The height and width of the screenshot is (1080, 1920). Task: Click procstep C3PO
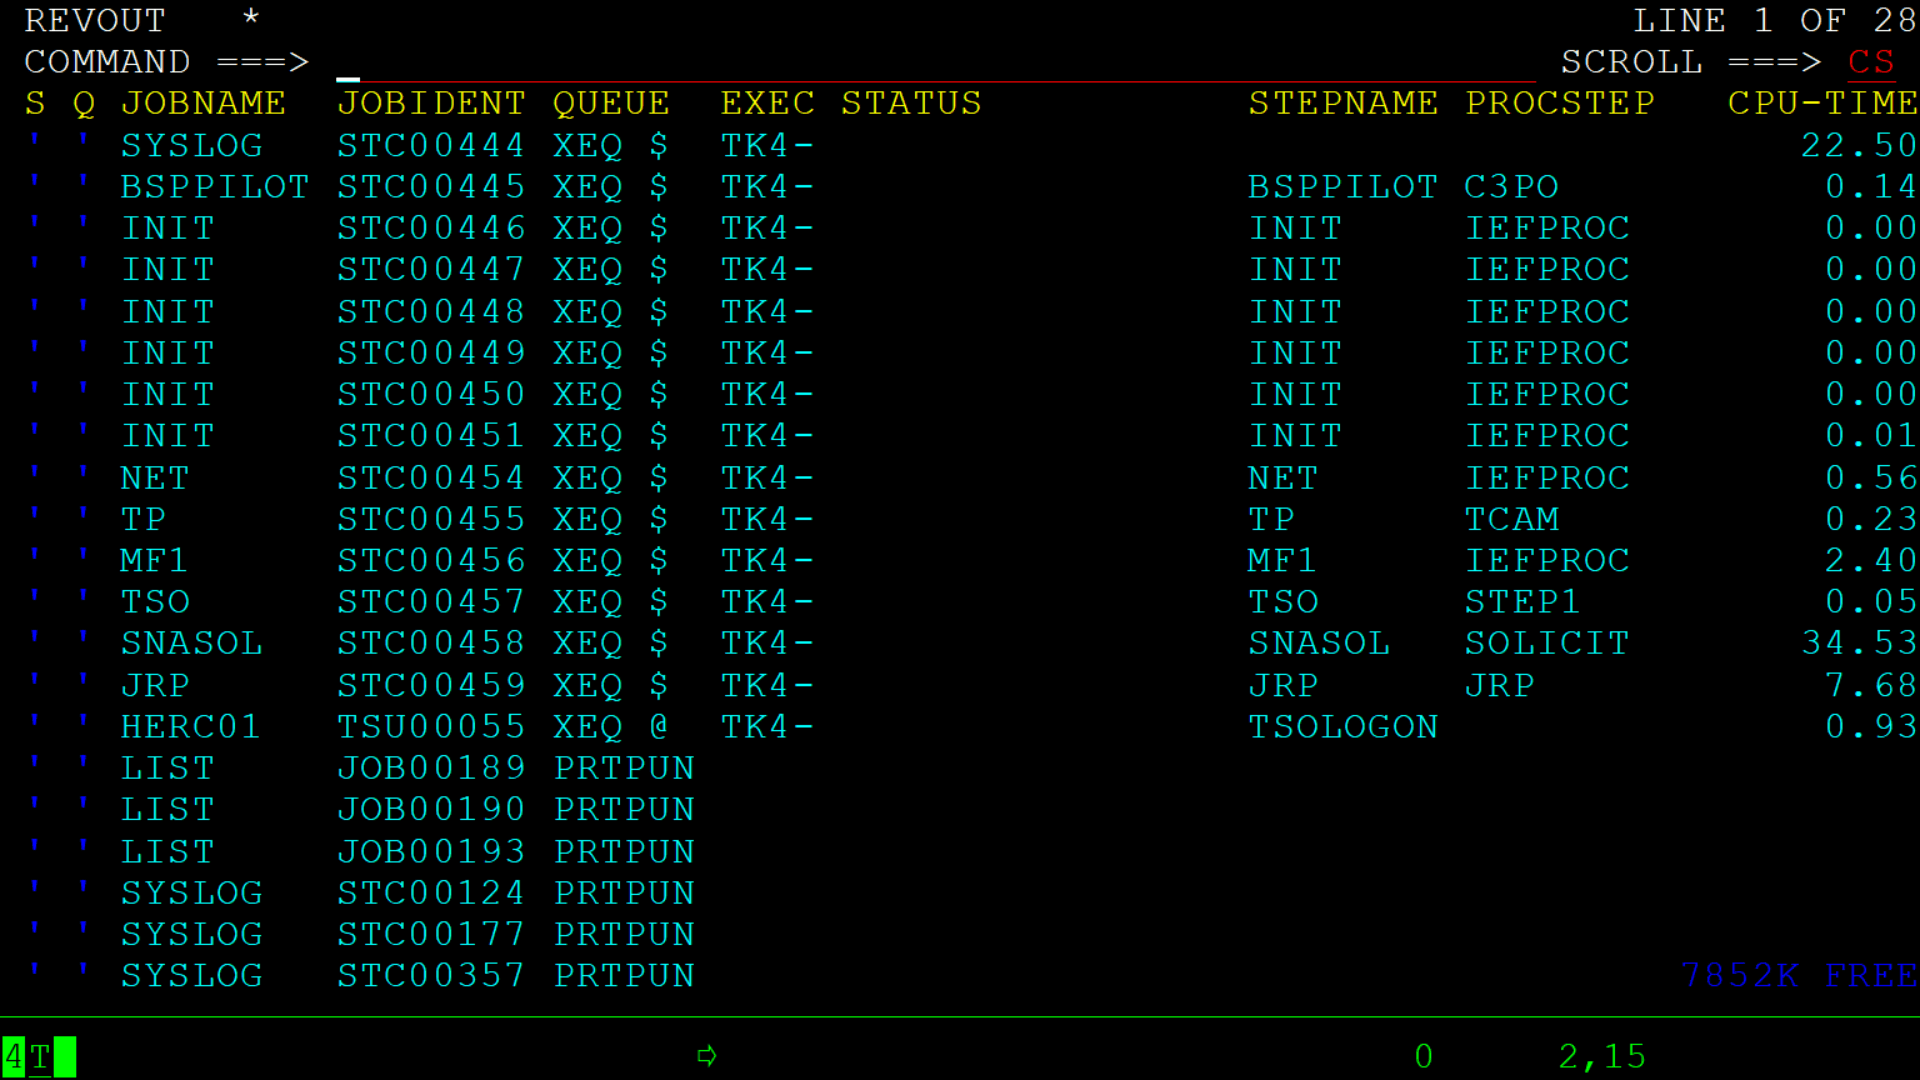(1512, 187)
